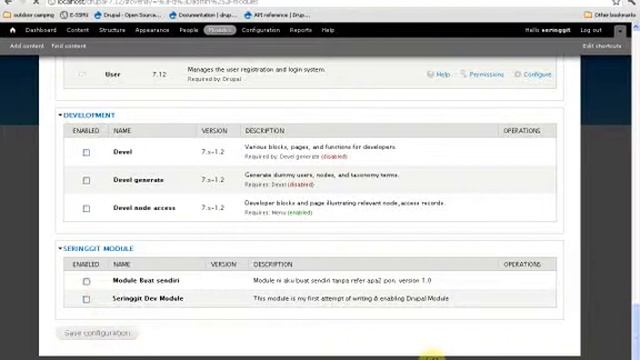Click the browser back arrow

tap(8, 2)
